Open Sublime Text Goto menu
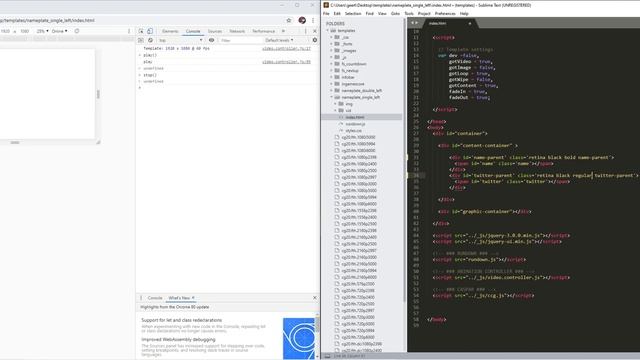This screenshot has height=360, width=640. click(x=395, y=13)
